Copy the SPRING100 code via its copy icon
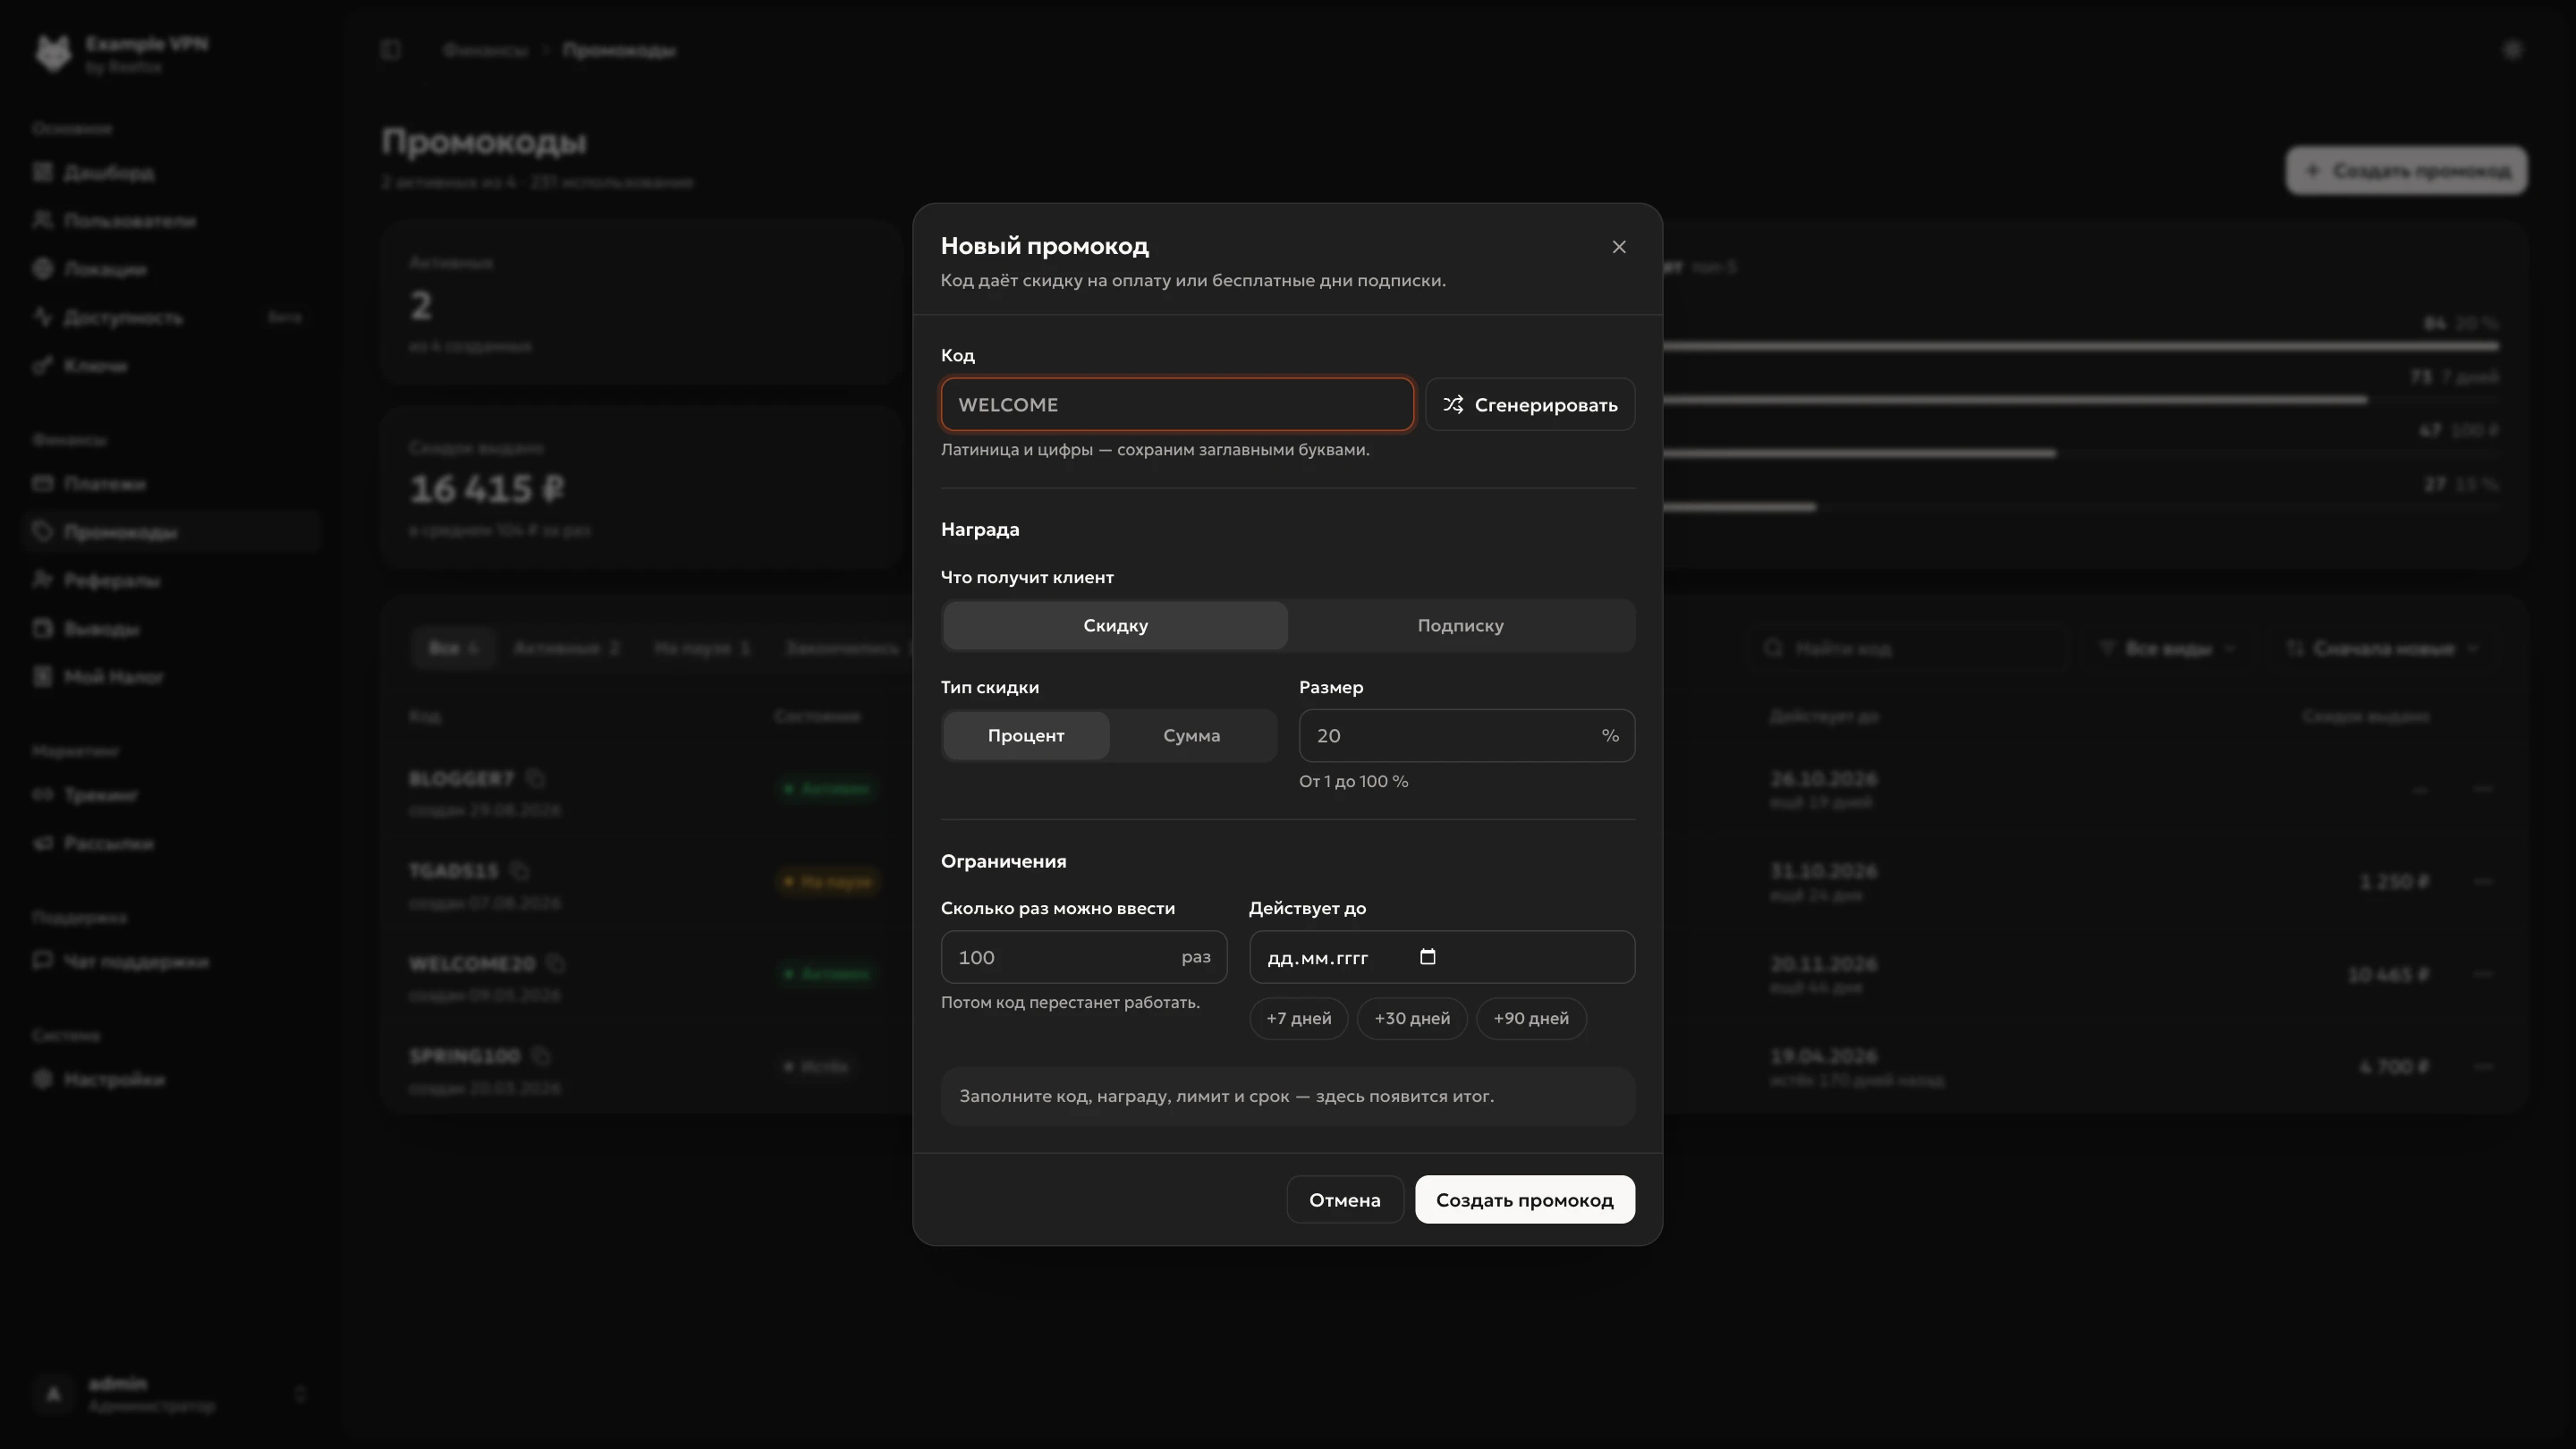 (x=541, y=1056)
